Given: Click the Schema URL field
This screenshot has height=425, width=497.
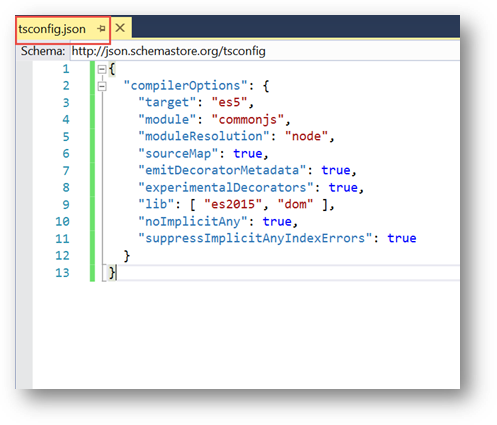Looking at the screenshot, I should point(265,51).
